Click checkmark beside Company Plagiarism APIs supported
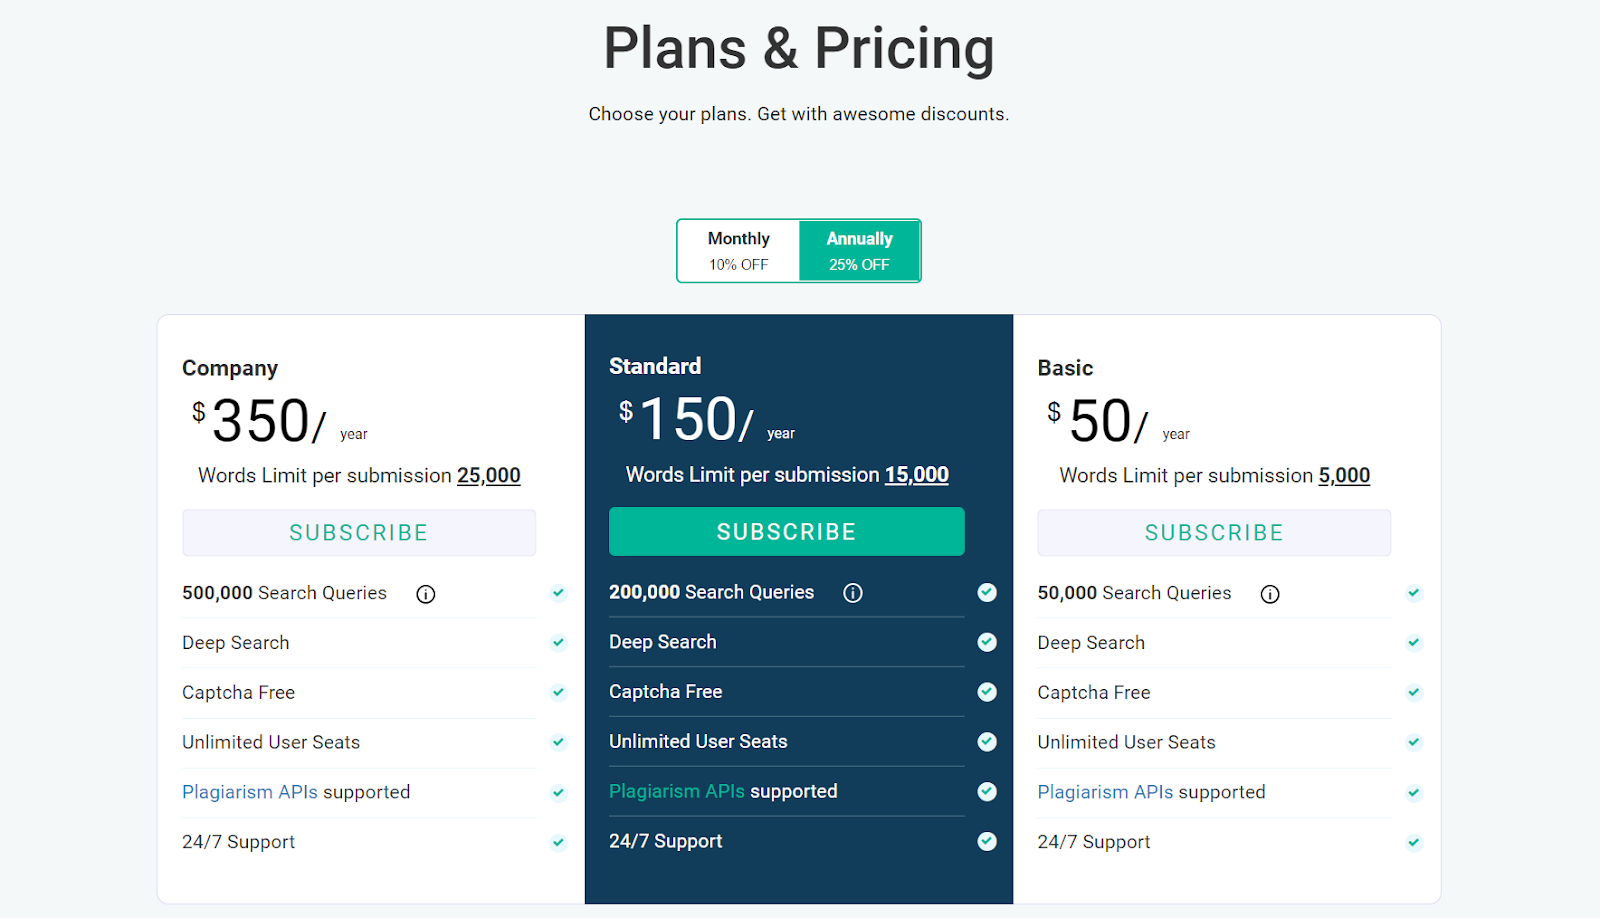 (x=558, y=792)
